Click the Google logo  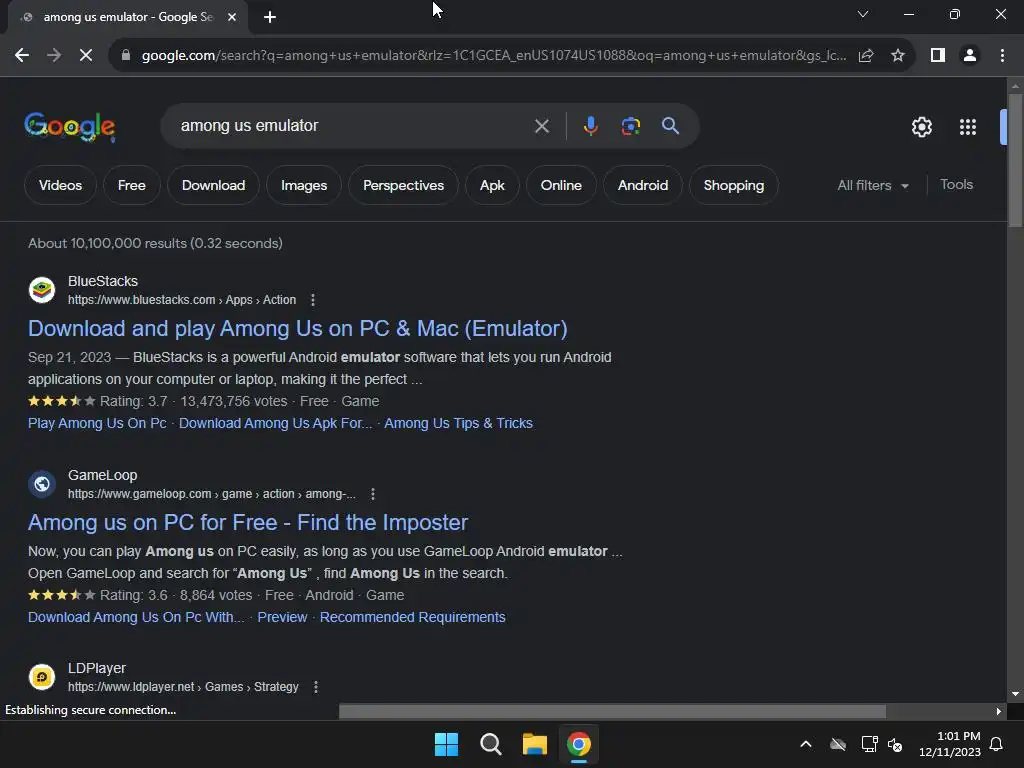(69, 127)
